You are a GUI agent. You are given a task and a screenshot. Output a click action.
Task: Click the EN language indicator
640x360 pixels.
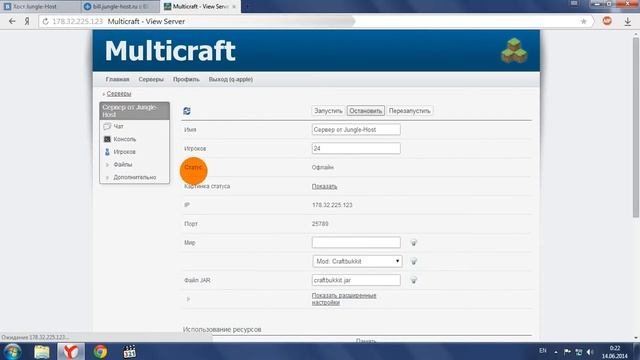point(543,351)
